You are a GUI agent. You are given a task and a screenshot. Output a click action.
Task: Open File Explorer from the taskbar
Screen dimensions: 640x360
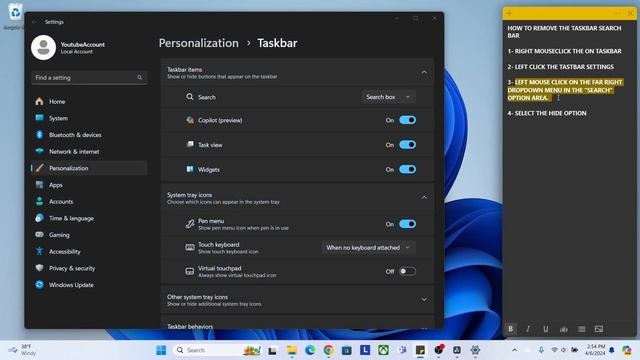point(292,350)
